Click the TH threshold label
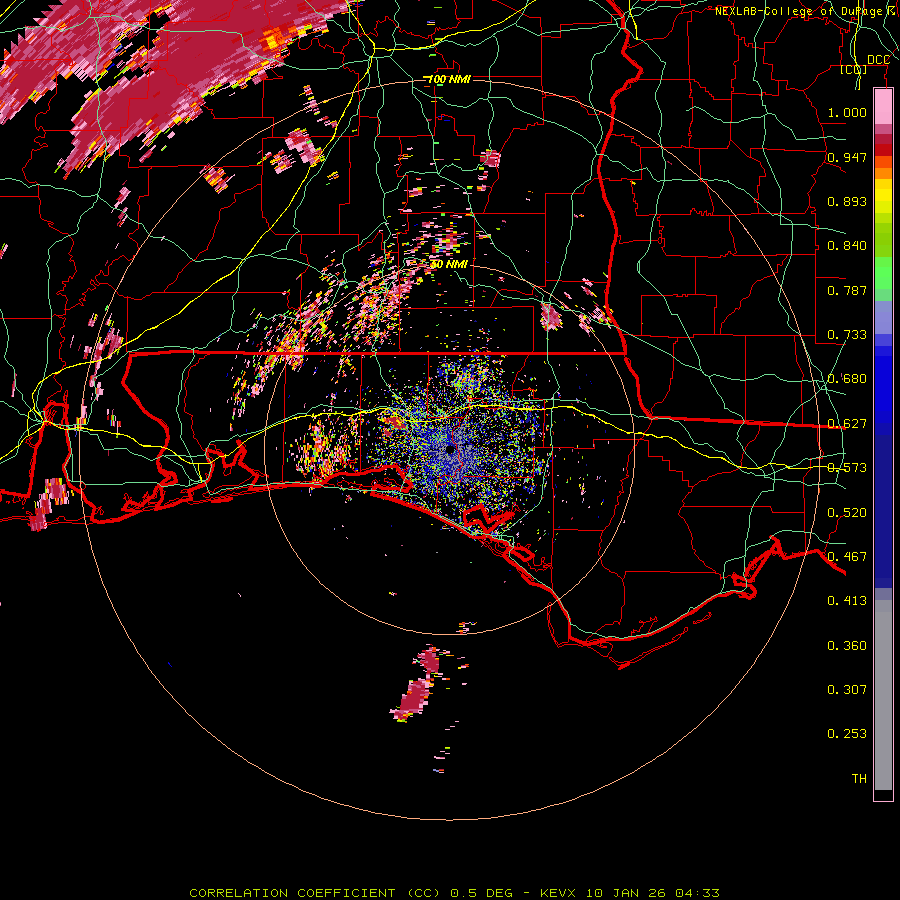 point(859,779)
